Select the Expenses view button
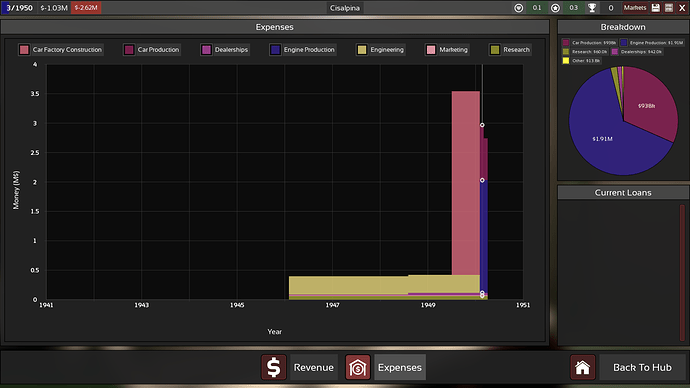690x388 pixels. [x=400, y=367]
